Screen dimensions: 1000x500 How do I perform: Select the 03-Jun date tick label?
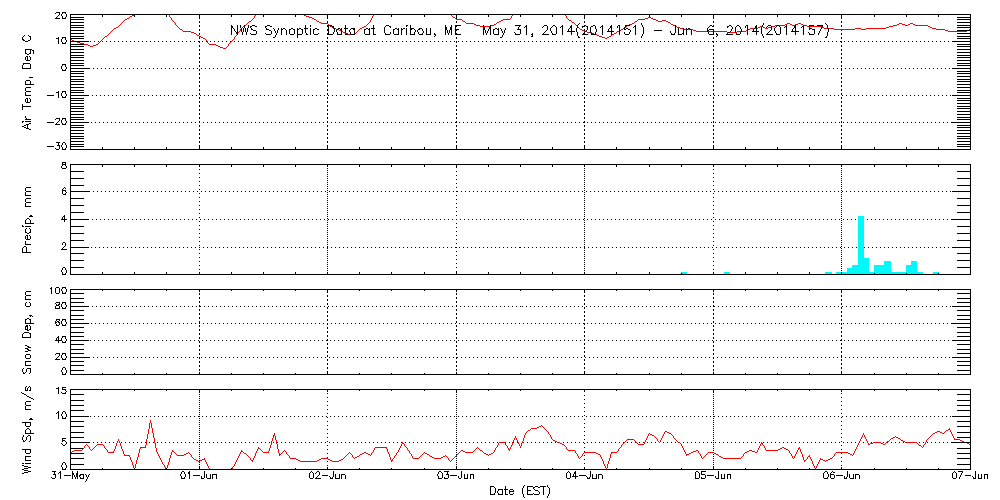click(x=456, y=477)
